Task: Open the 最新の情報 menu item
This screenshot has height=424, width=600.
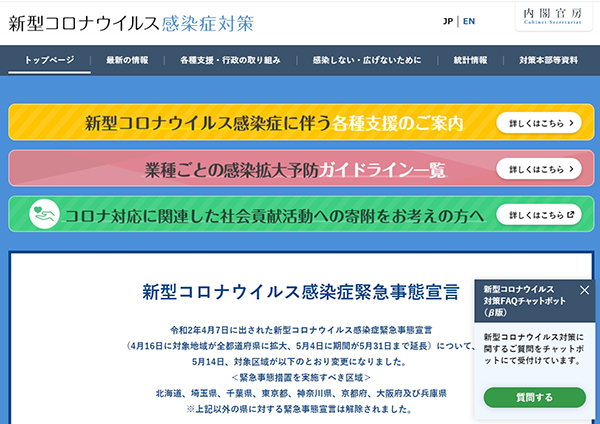Action: click(127, 60)
